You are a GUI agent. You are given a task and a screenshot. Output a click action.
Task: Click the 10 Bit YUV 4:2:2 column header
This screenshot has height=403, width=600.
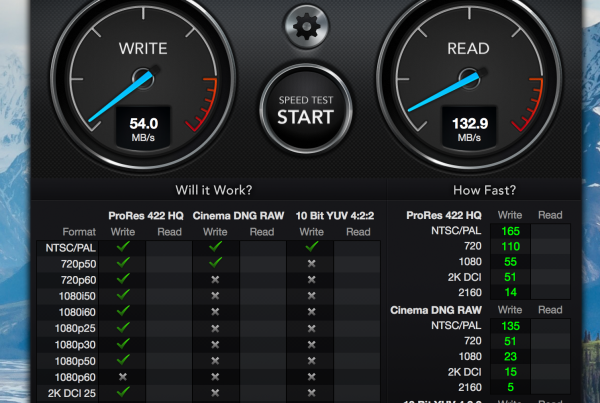pyautogui.click(x=335, y=216)
